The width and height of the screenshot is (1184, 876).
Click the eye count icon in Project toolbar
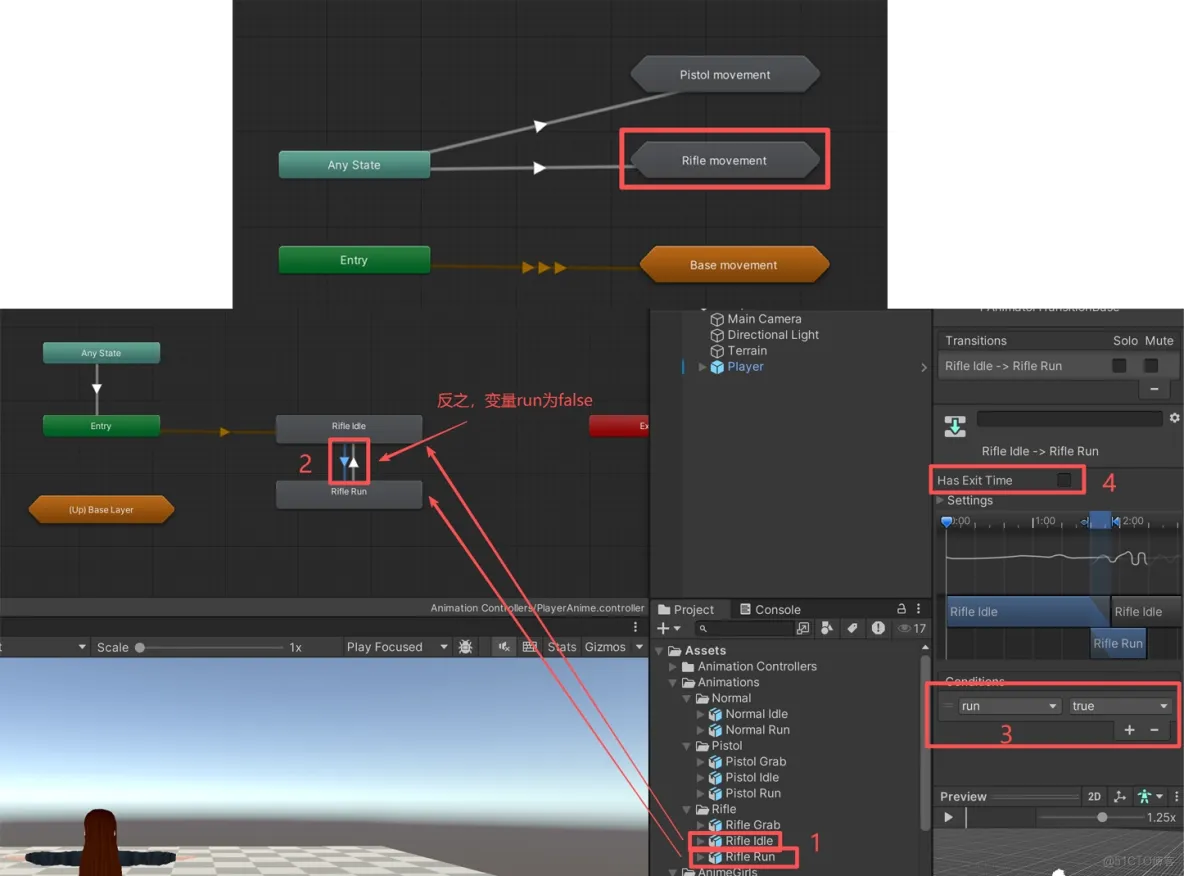[x=904, y=629]
